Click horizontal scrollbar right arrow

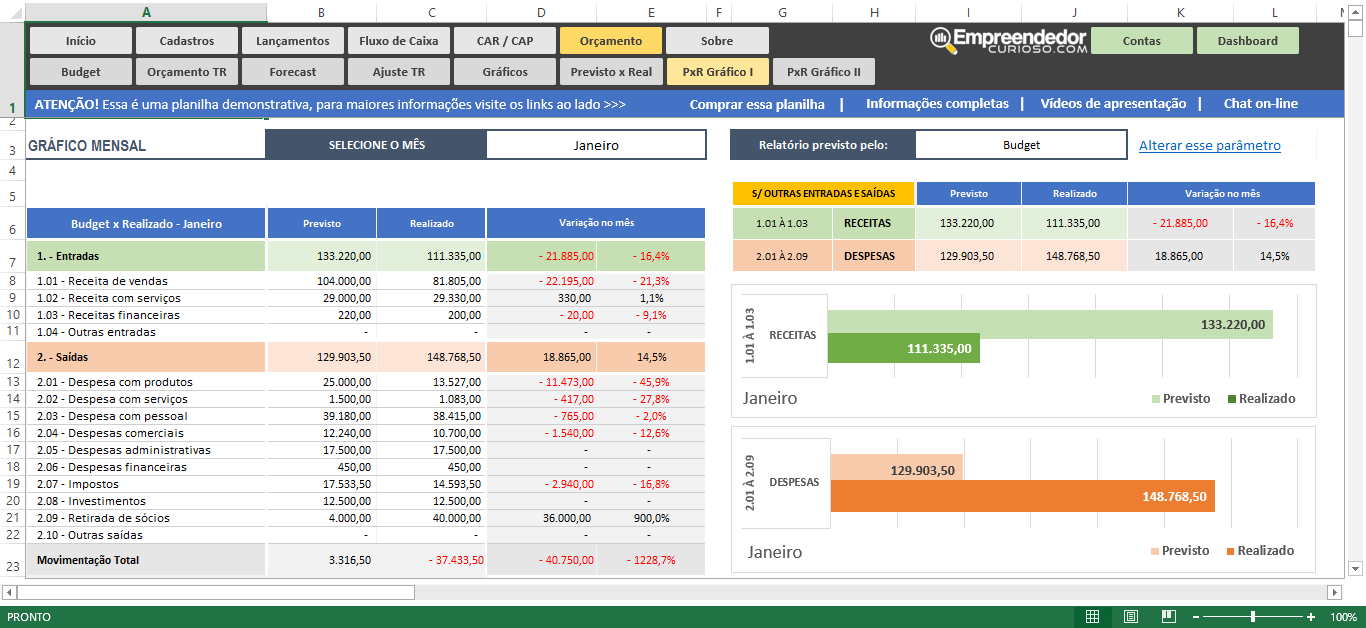[x=1334, y=592]
